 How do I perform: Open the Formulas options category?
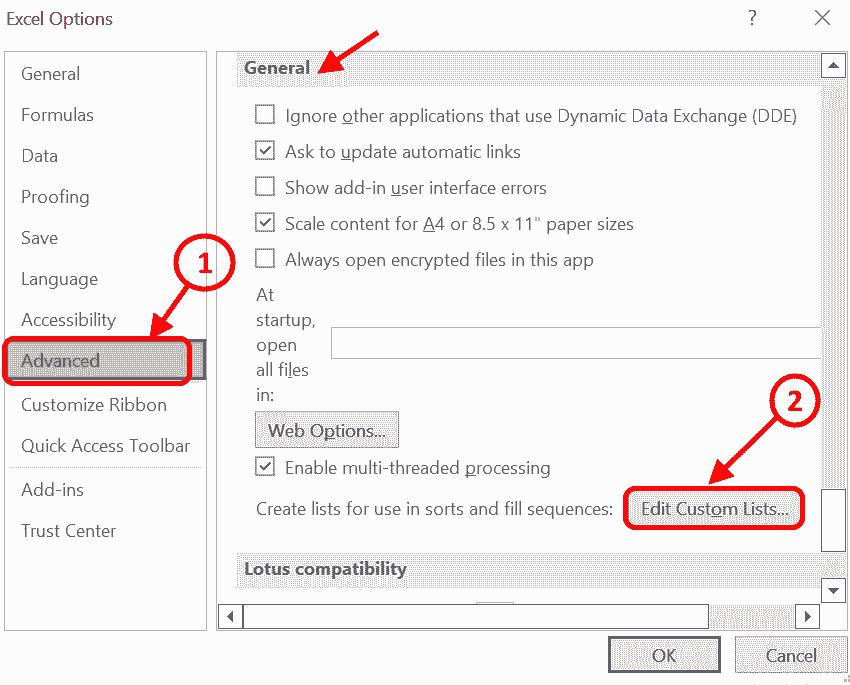click(57, 115)
